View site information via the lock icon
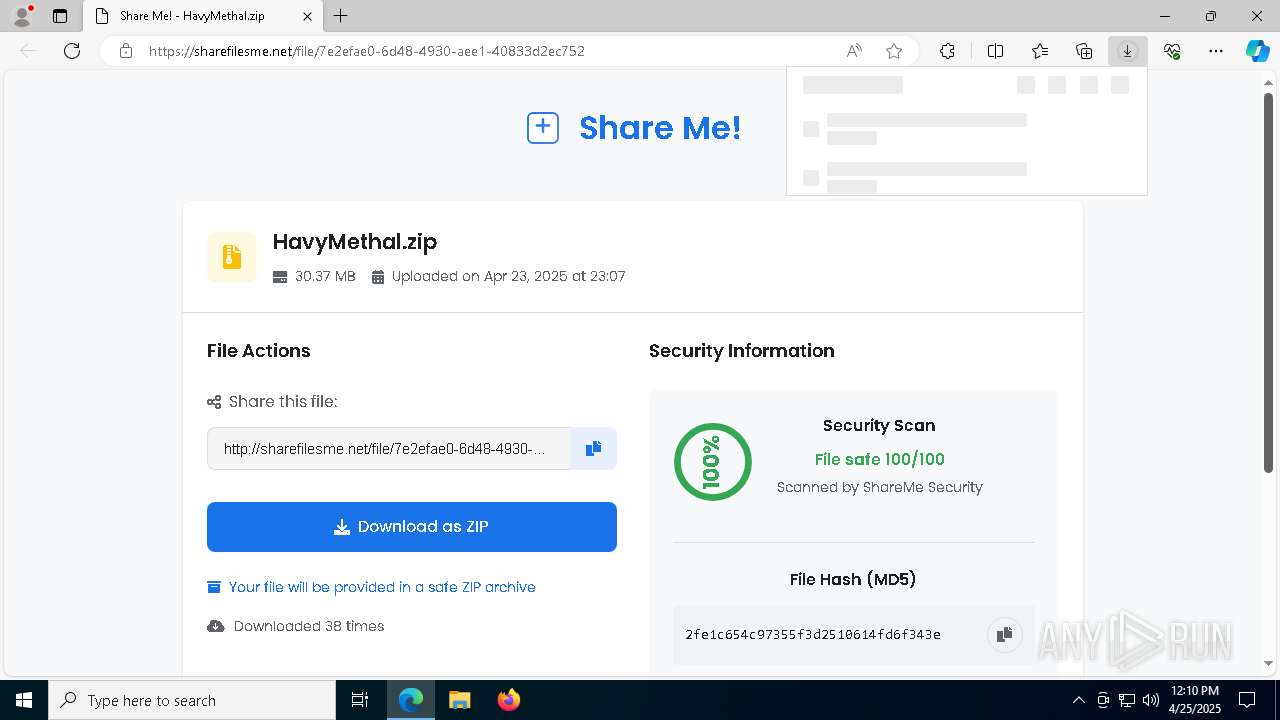Viewport: 1280px width, 720px height. [x=126, y=51]
